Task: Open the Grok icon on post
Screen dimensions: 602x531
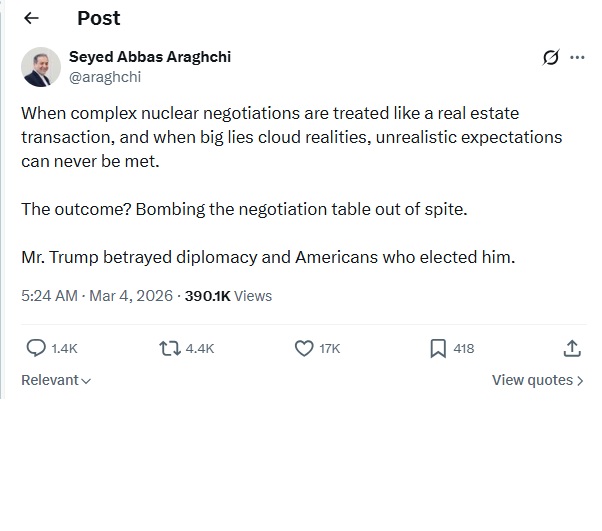Action: 550,58
